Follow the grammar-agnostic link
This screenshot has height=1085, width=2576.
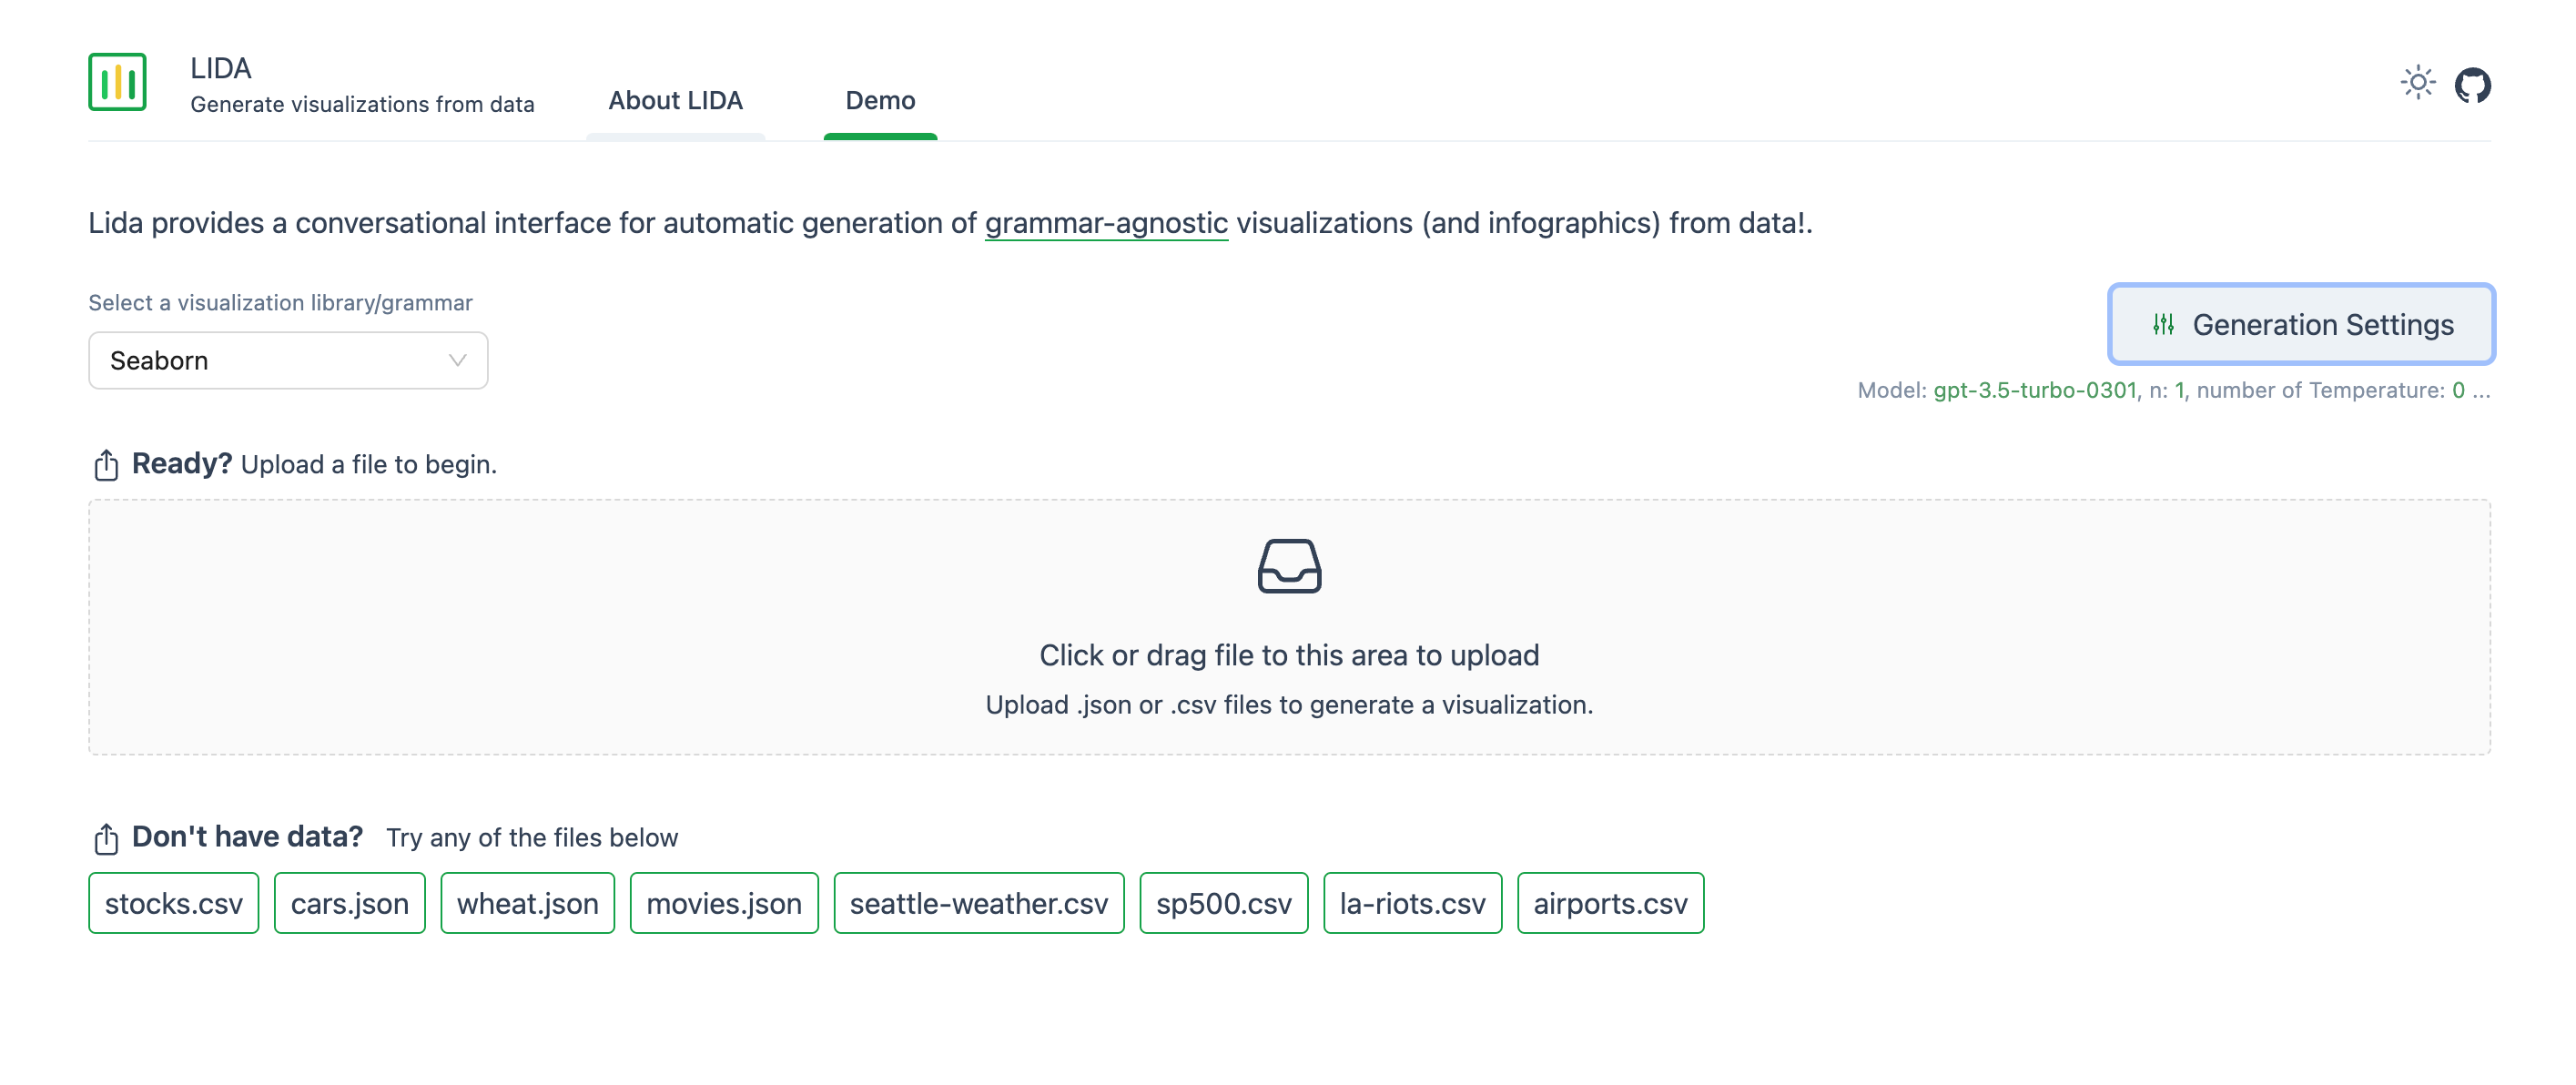[x=1105, y=223]
